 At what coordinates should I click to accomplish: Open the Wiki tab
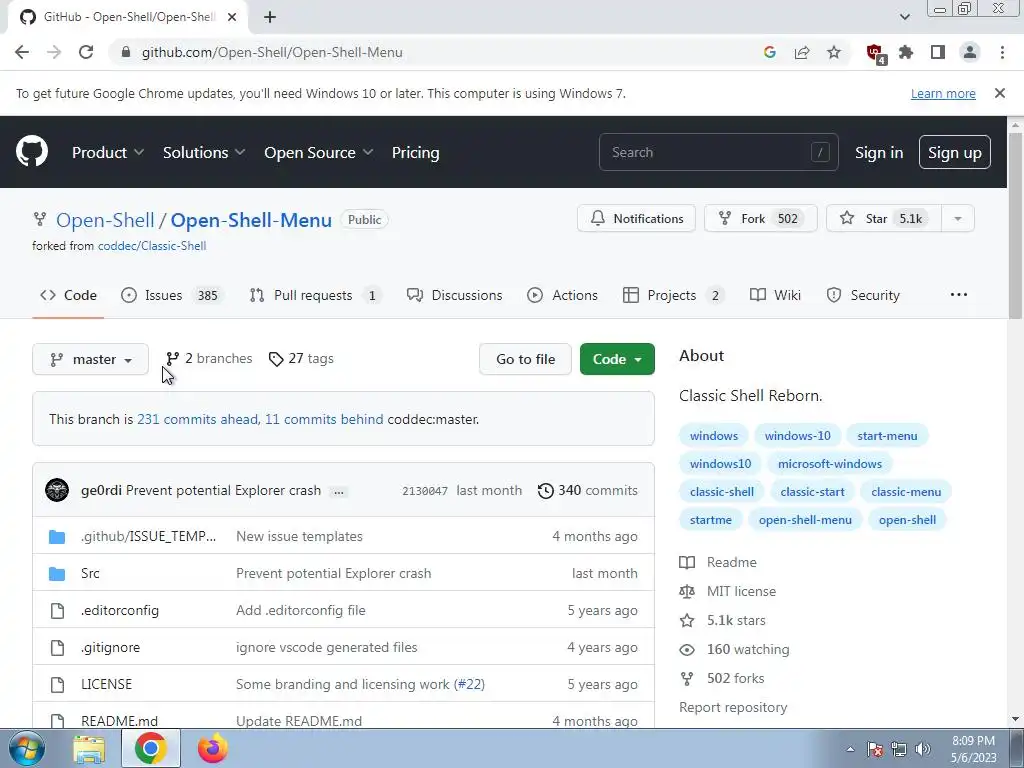click(x=775, y=295)
